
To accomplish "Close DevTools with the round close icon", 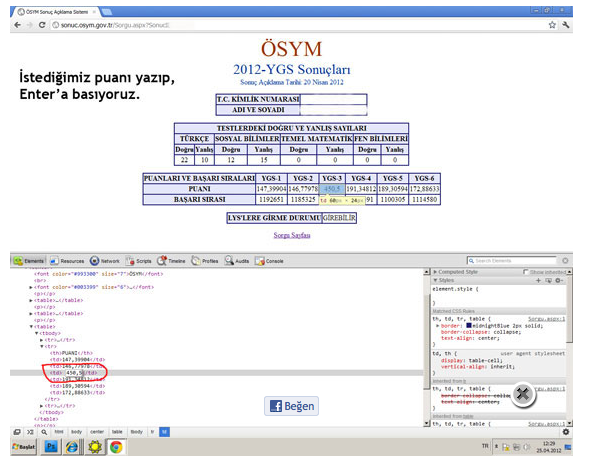I will tap(565, 261).
